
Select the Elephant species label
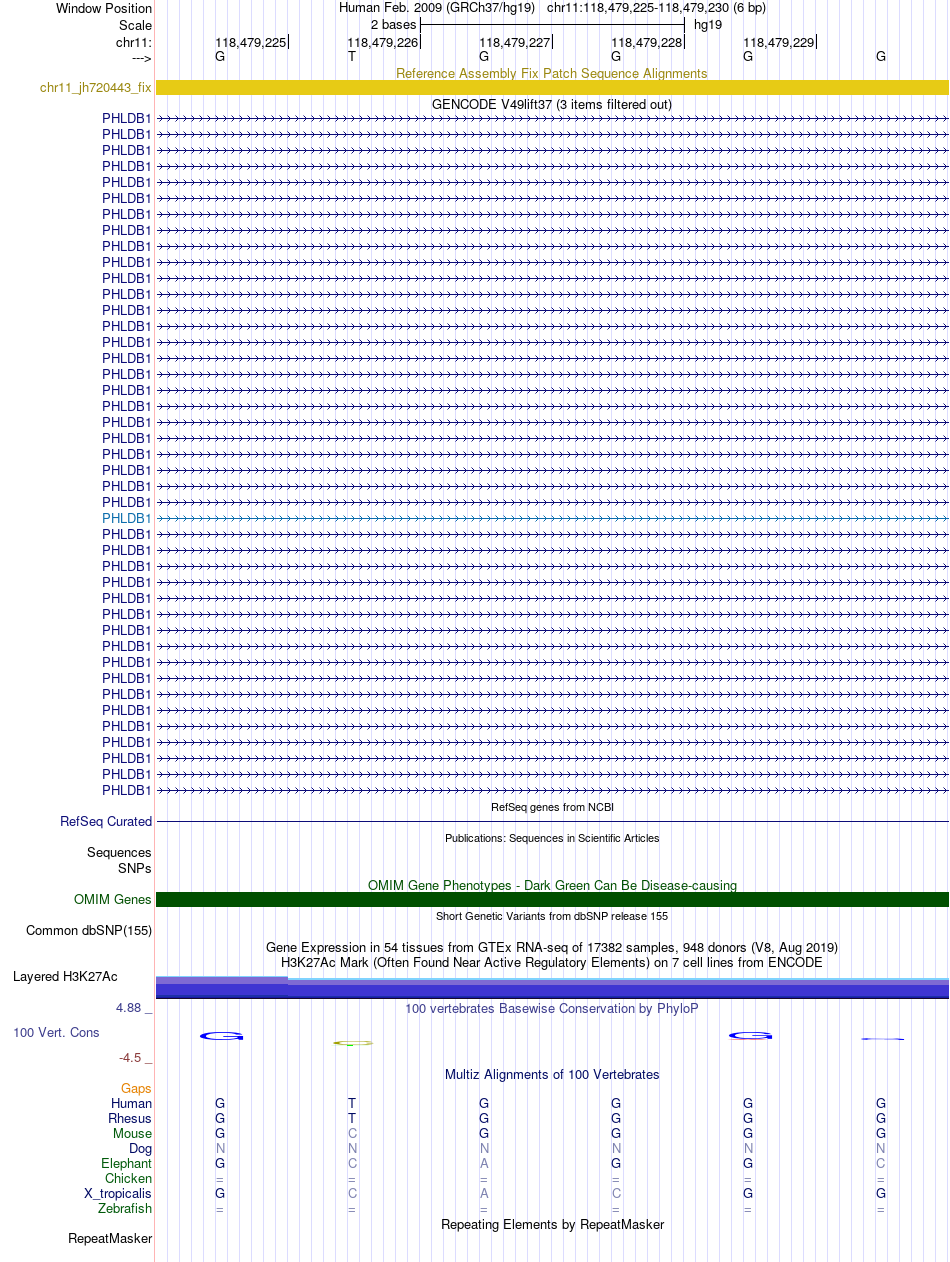click(126, 1163)
